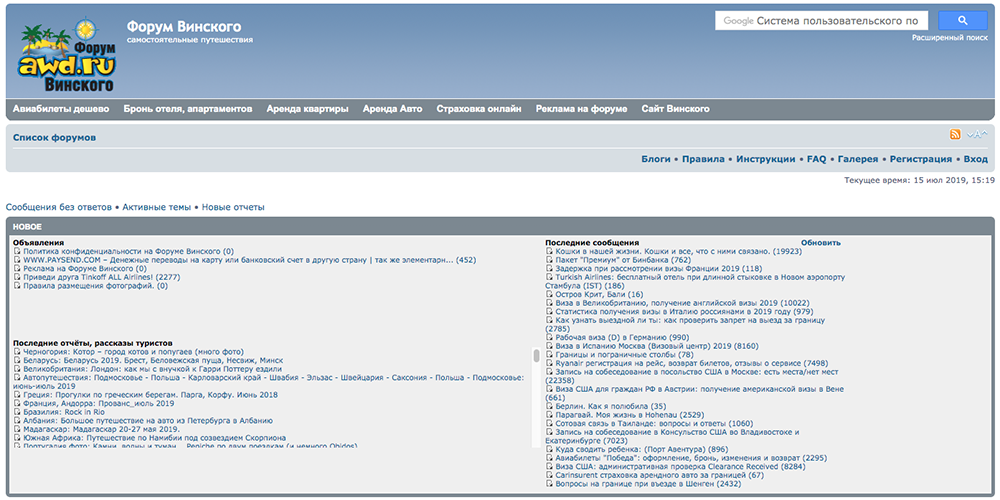Viewport: 1000px width, 500px height.
Task: Open the Список форумов breadcrumb
Action: click(x=54, y=137)
